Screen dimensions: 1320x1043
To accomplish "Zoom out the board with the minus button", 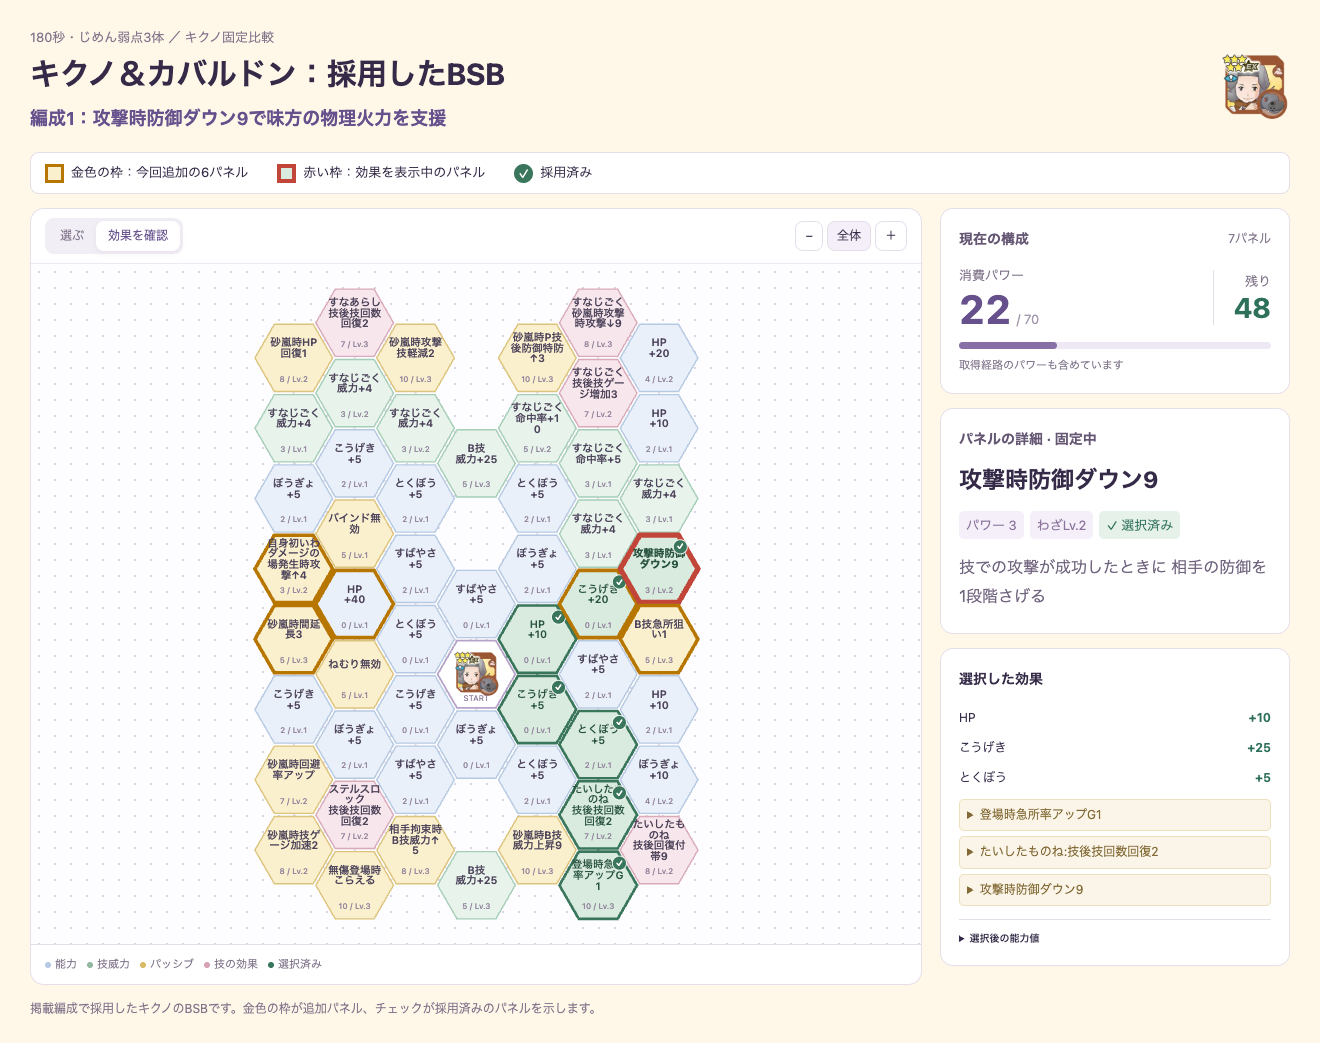I will tap(809, 236).
